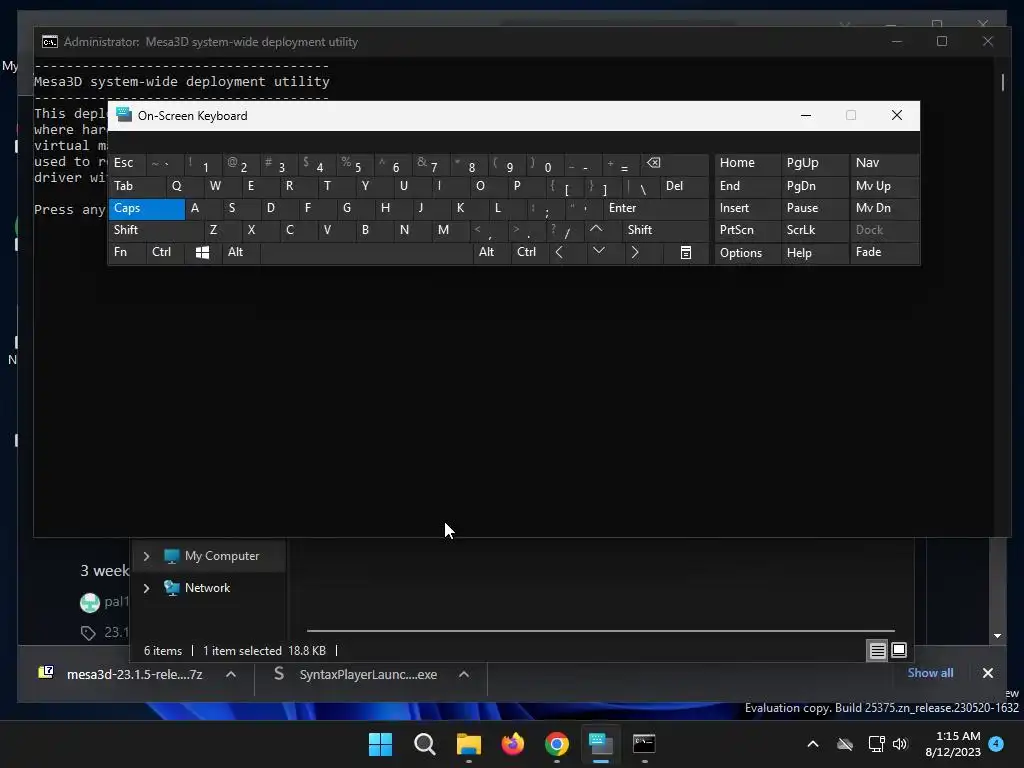This screenshot has height=768, width=1024.
Task: Toggle the right Alt key
Action: pyautogui.click(x=492, y=252)
